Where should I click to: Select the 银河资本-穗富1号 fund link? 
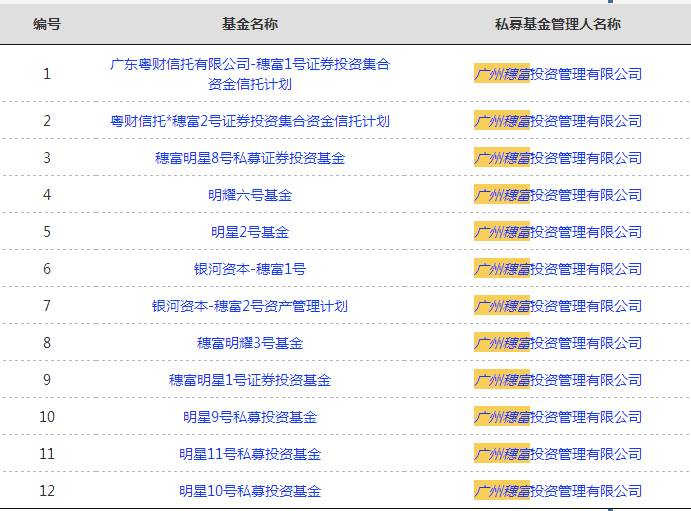250,269
